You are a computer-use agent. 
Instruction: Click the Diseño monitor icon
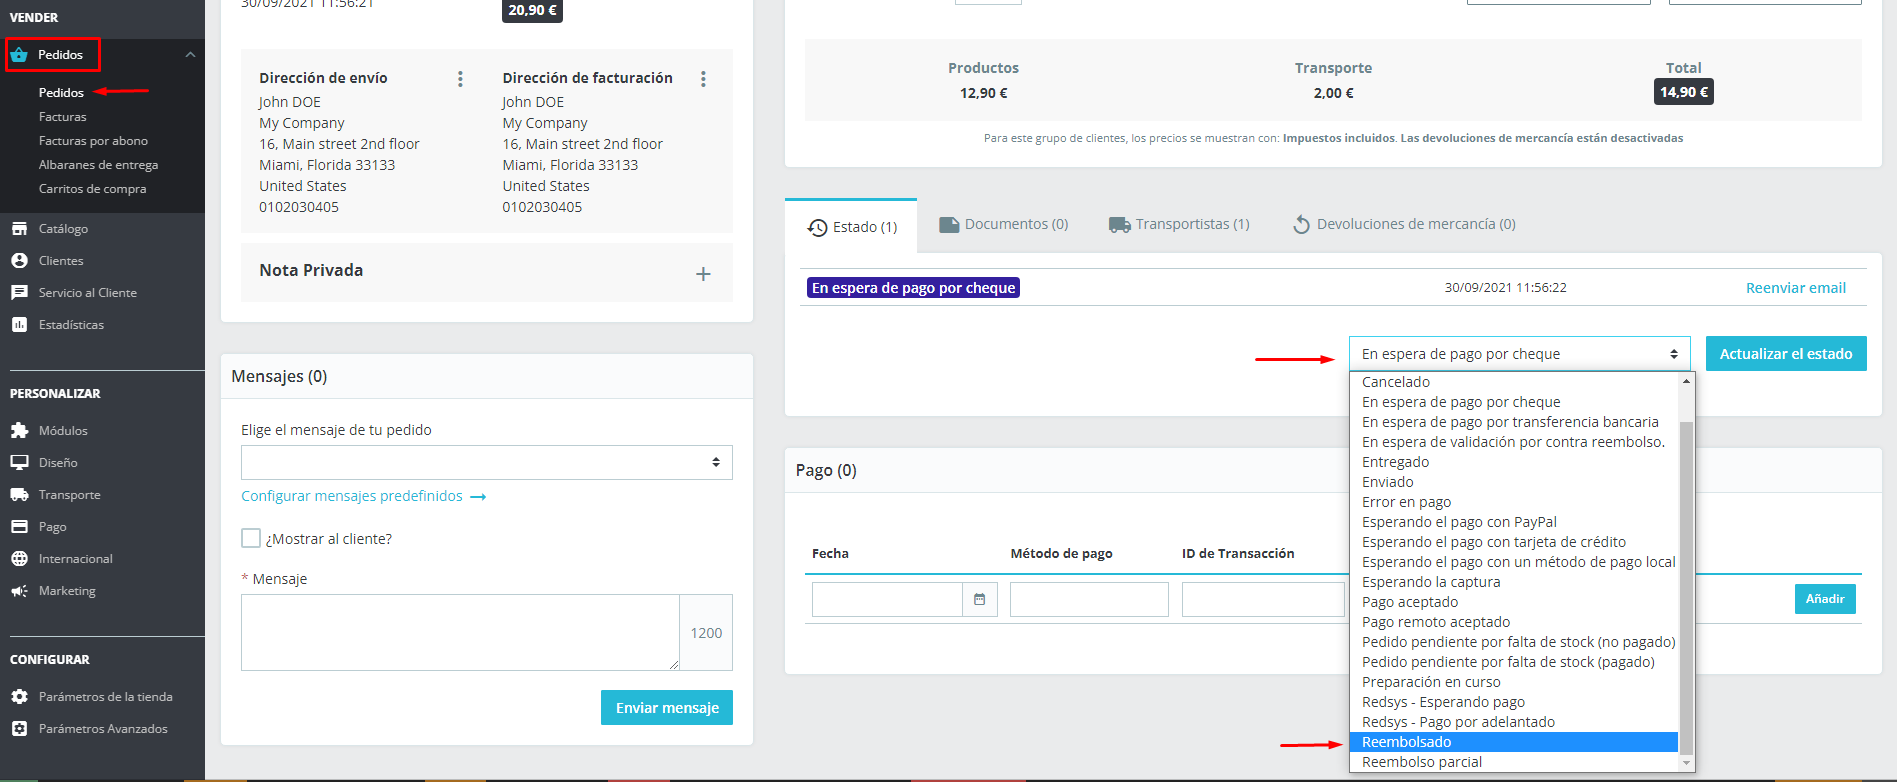(19, 463)
